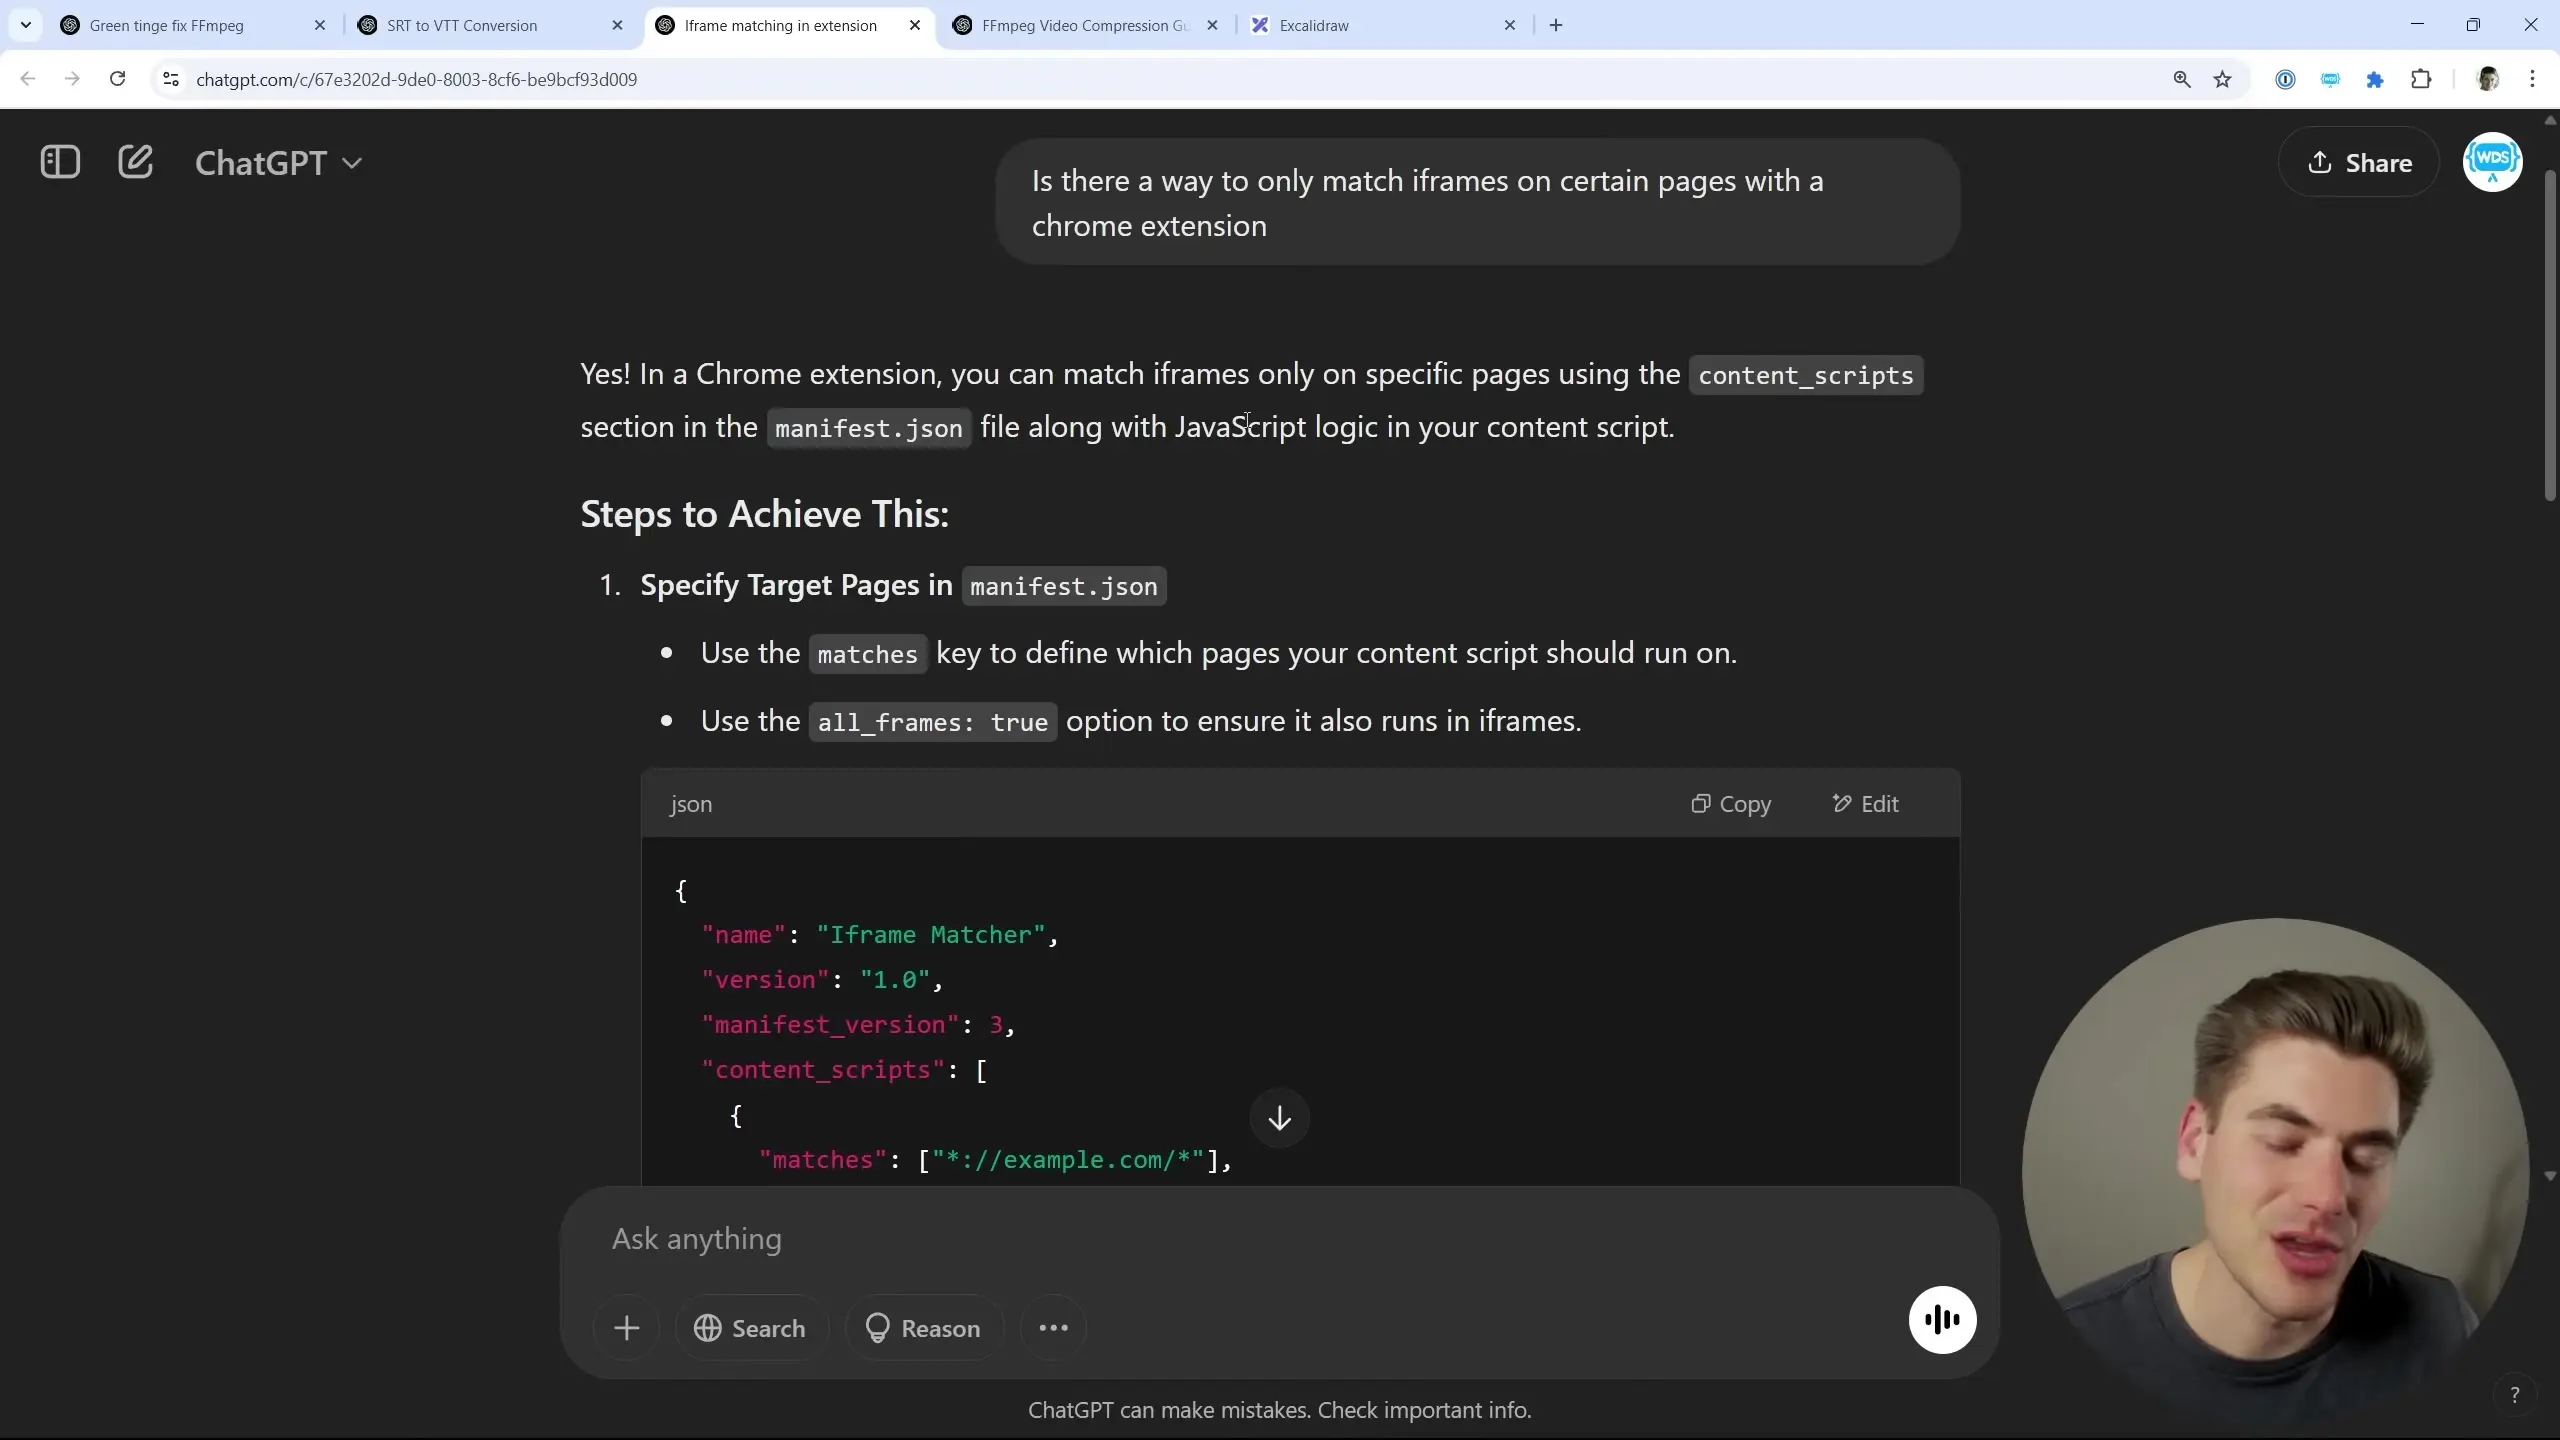The image size is (2560, 1440).
Task: Close the Excalidraw tab
Action: [x=1510, y=25]
